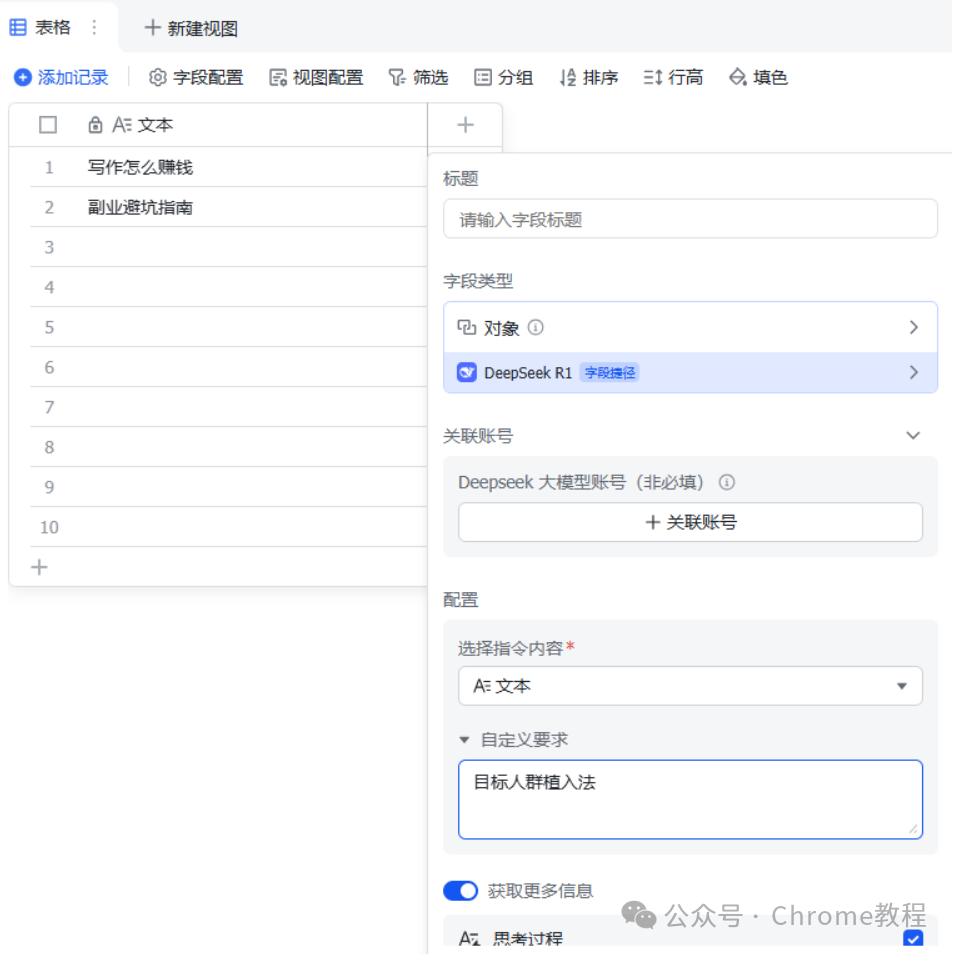Select all rows with the header checkbox
The image size is (957, 954).
tap(48, 125)
